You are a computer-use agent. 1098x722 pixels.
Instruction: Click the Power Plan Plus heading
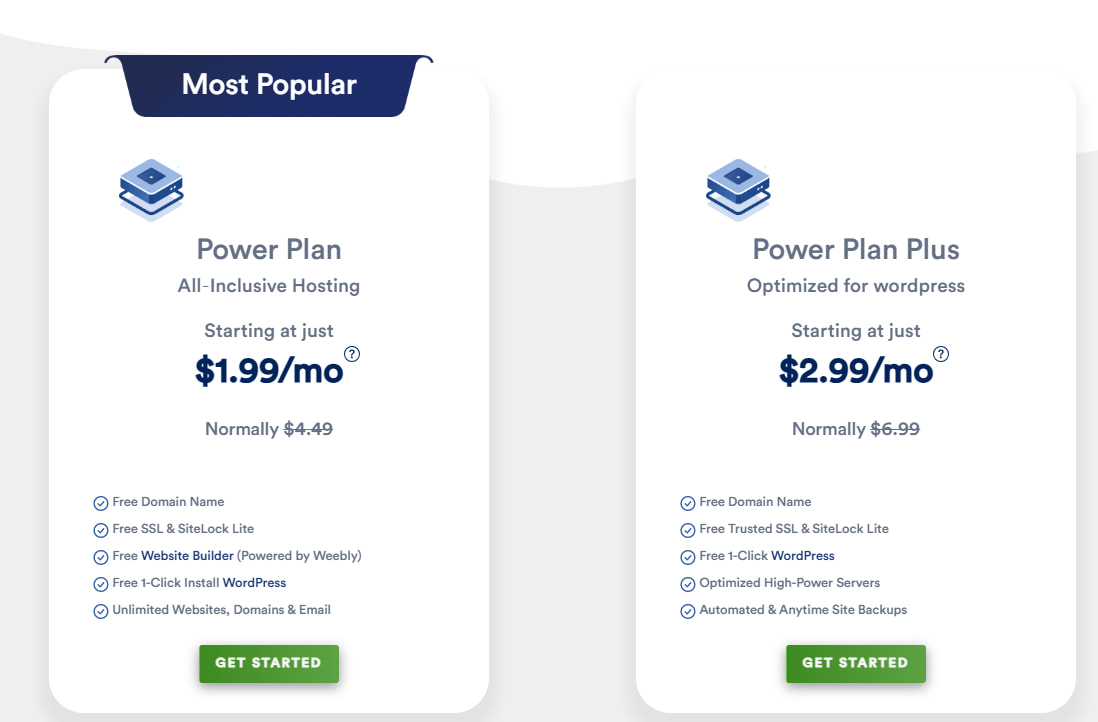(855, 249)
